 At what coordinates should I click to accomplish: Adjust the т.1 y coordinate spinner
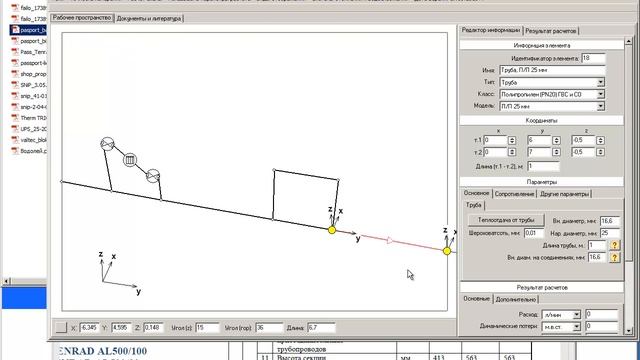pyautogui.click(x=556, y=140)
